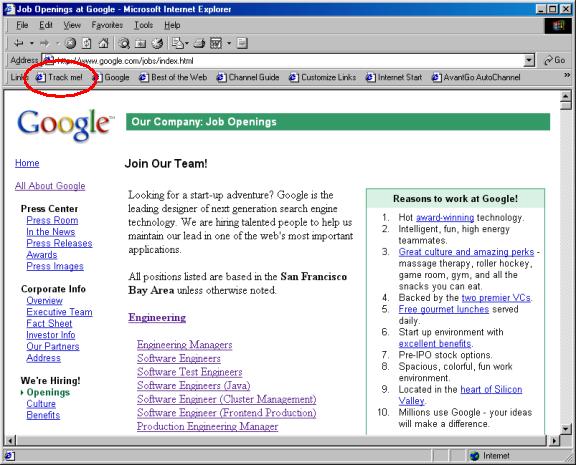Viewport: 576px width, 465px height.
Task: Open the Software Engineers (Java) link
Action: pos(194,386)
